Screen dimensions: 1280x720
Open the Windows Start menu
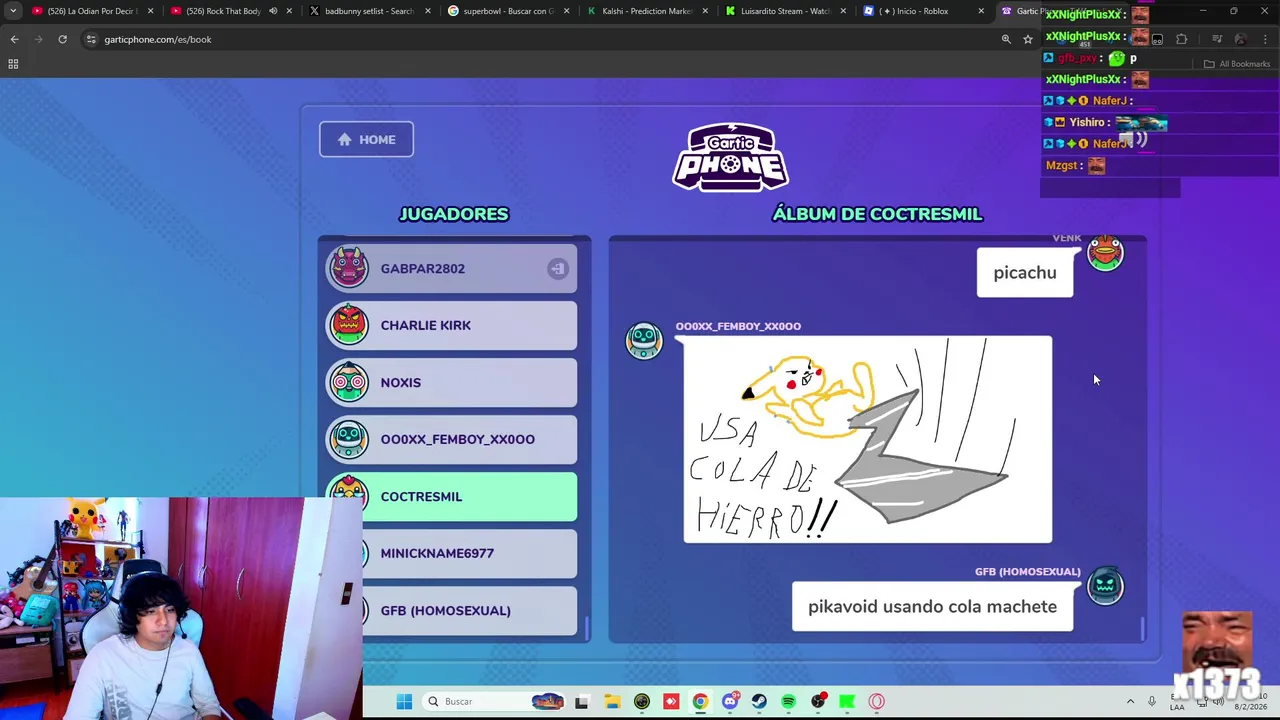pyautogui.click(x=404, y=701)
